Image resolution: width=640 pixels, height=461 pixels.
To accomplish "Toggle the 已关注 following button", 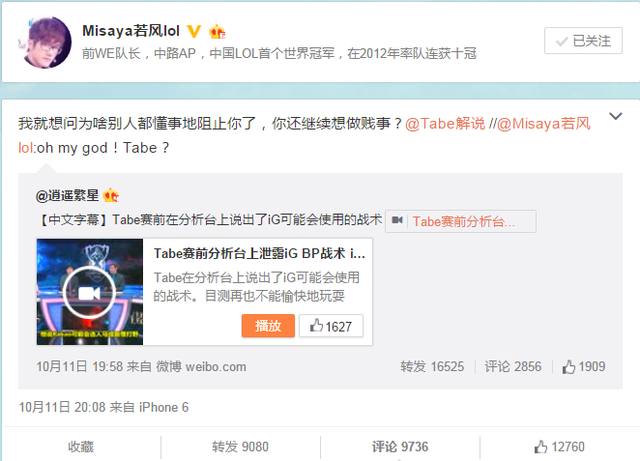I will (583, 41).
